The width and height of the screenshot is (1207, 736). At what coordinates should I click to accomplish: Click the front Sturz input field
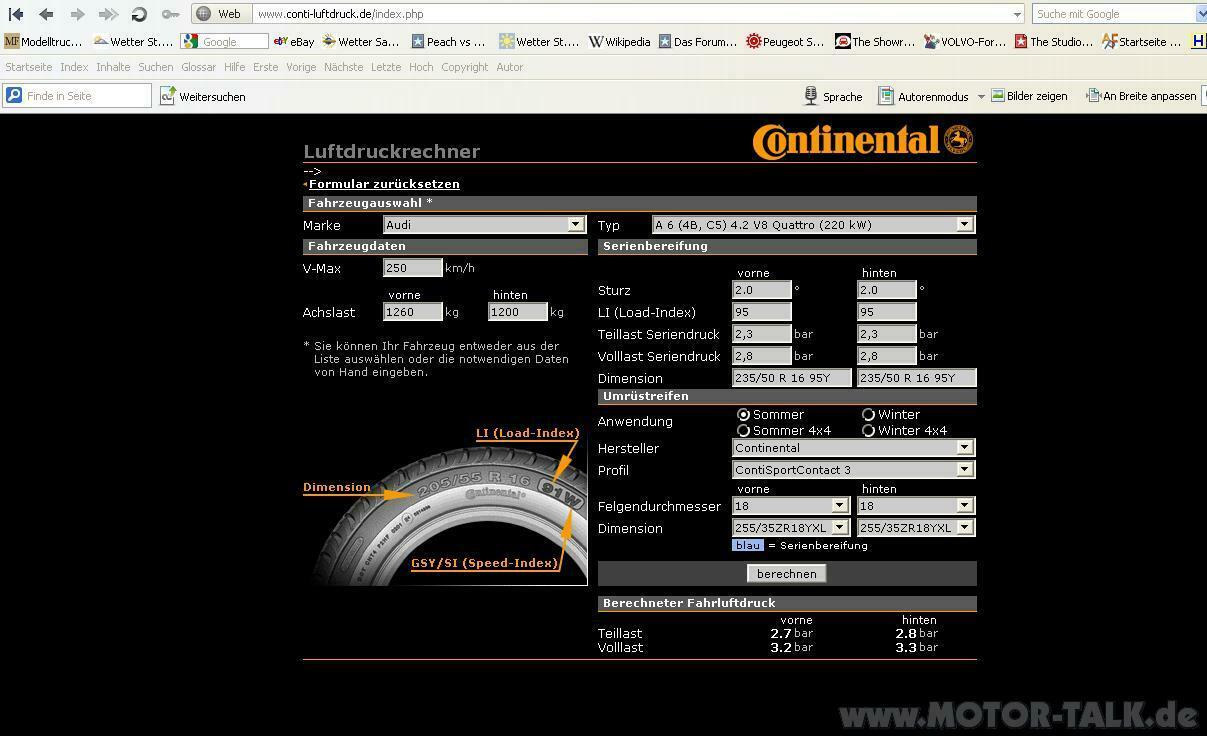tap(762, 289)
